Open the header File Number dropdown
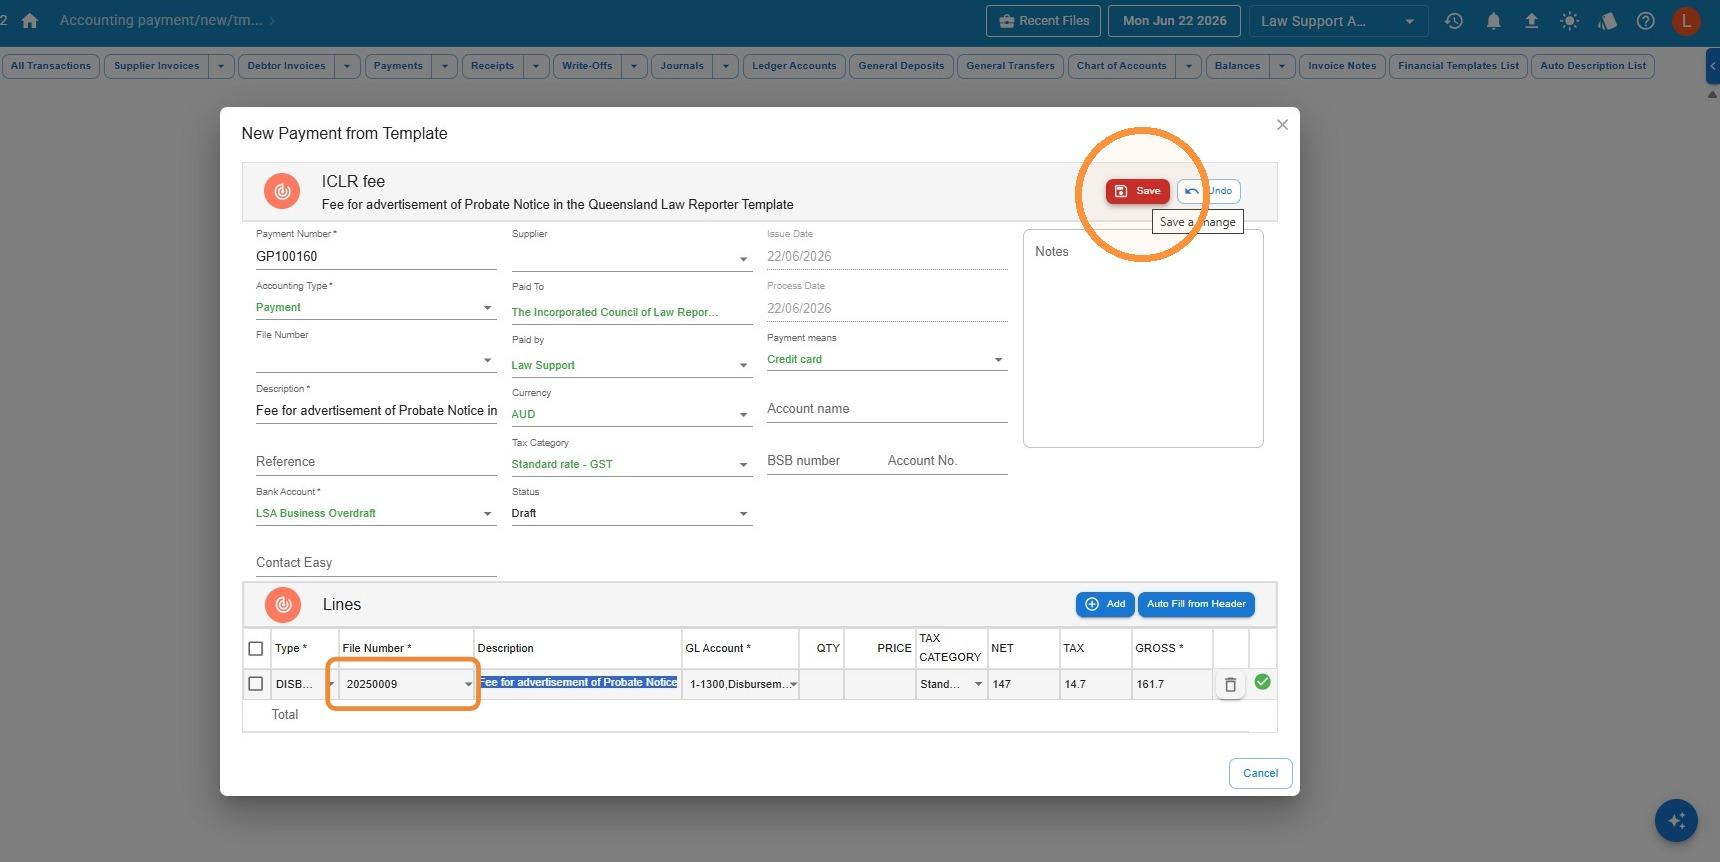1720x862 pixels. [487, 361]
